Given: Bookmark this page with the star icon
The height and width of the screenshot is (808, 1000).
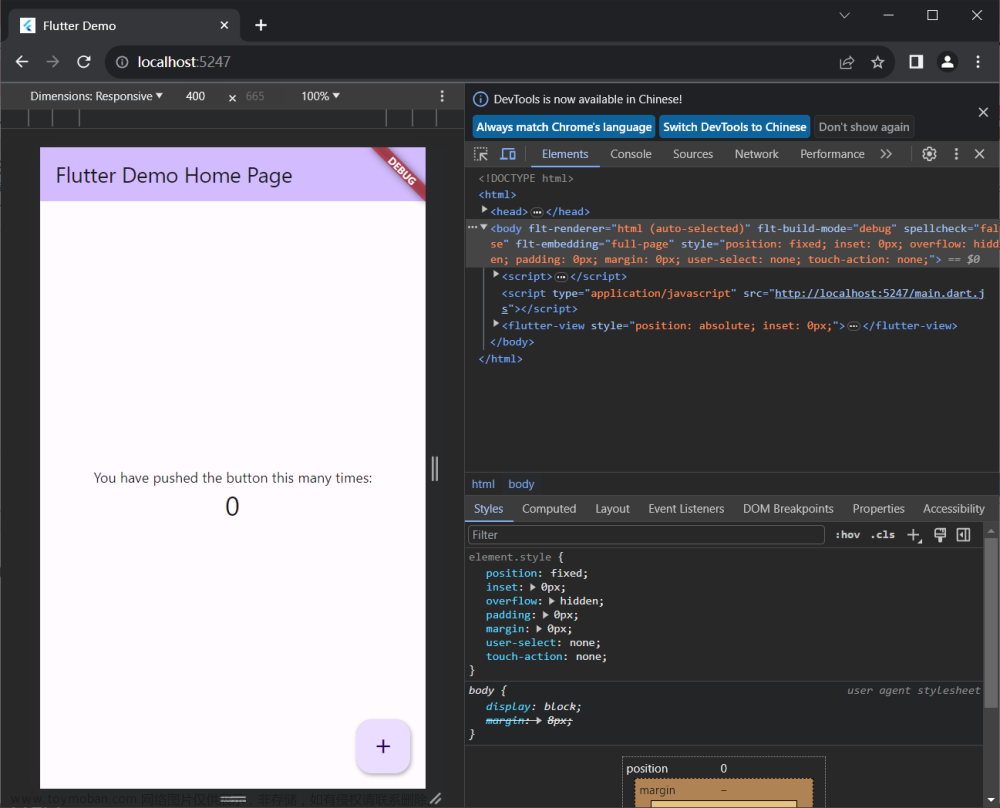Looking at the screenshot, I should click(x=878, y=62).
